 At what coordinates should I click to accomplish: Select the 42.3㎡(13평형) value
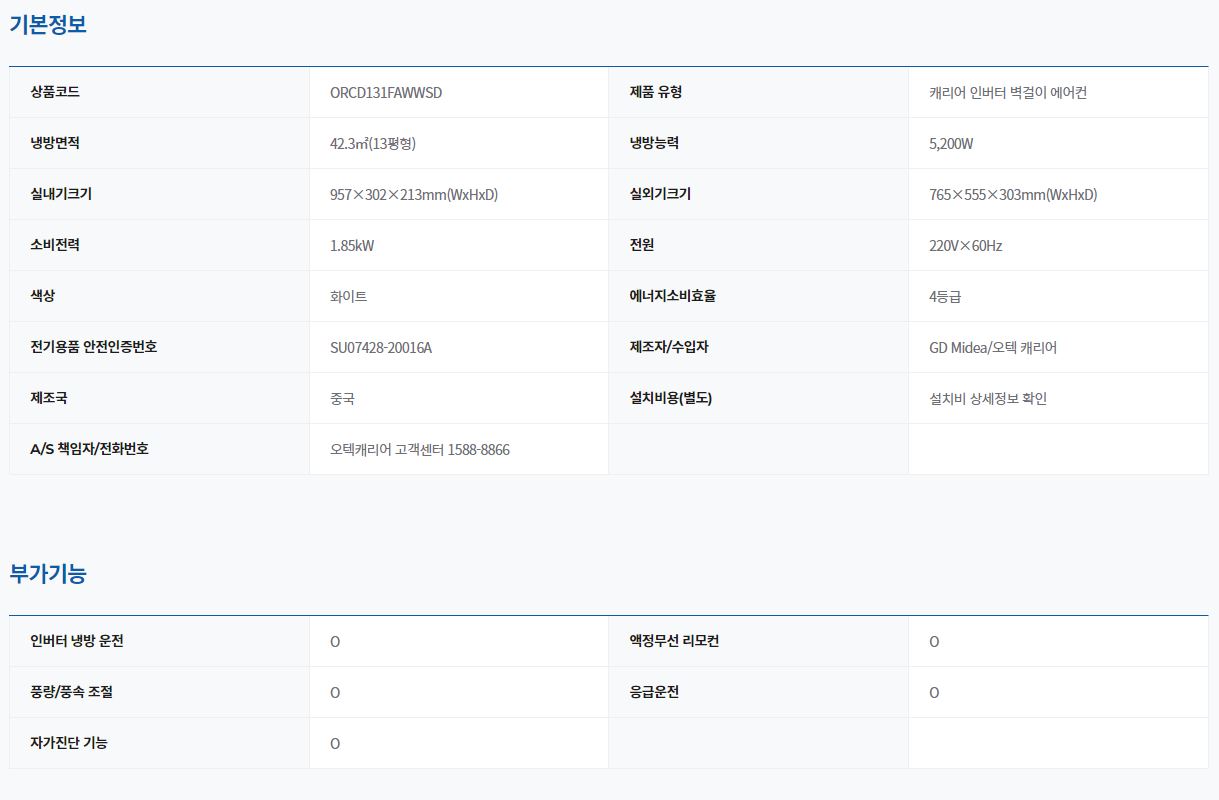point(373,144)
